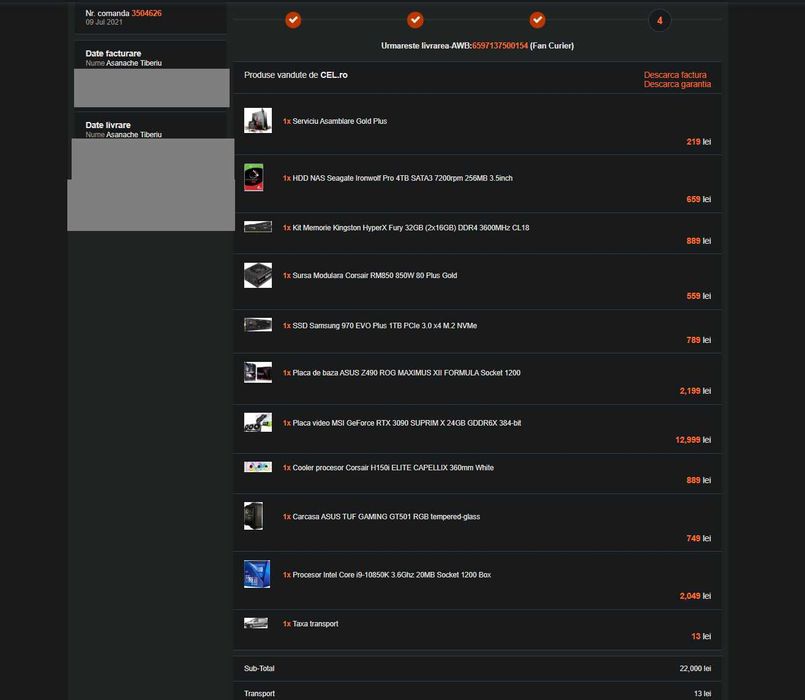Click Descarca factura link
805x700 pixels.
pyautogui.click(x=675, y=75)
